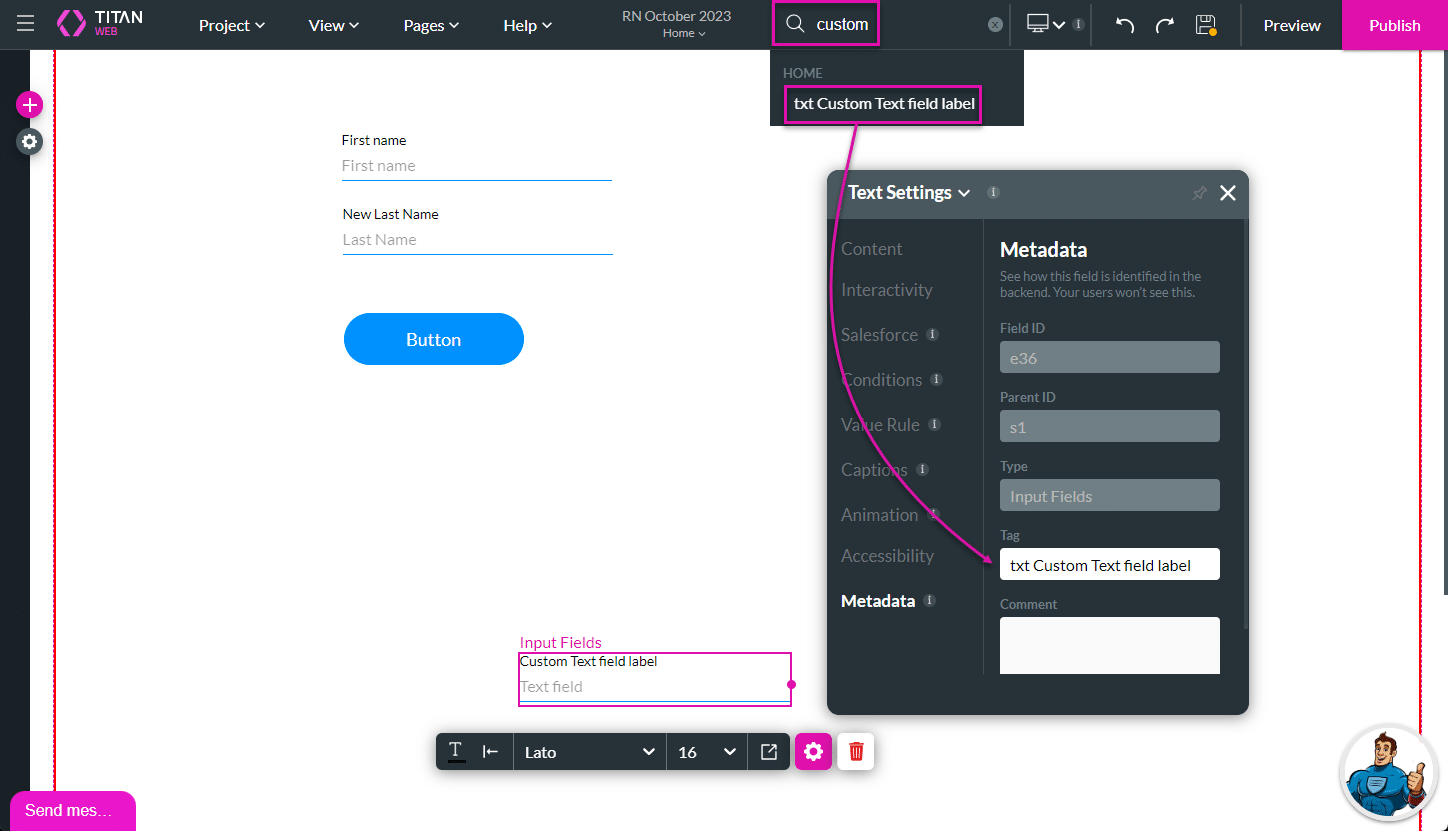The height and width of the screenshot is (831, 1448).
Task: Delete element with red trash icon
Action: pos(856,752)
